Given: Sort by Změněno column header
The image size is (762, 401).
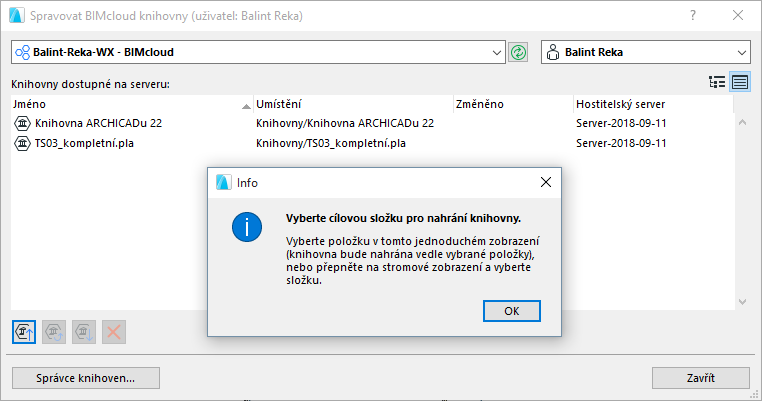Looking at the screenshot, I should point(513,104).
